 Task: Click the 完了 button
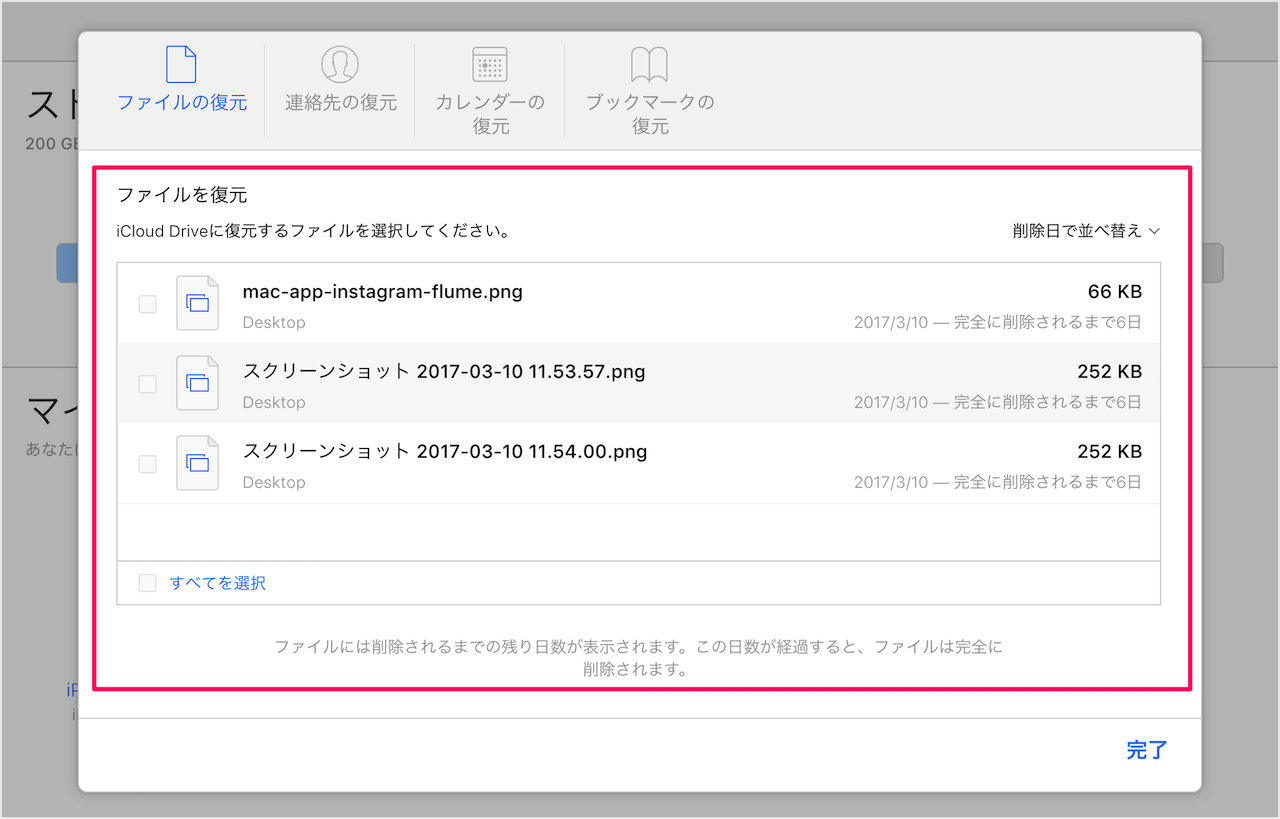(1147, 750)
